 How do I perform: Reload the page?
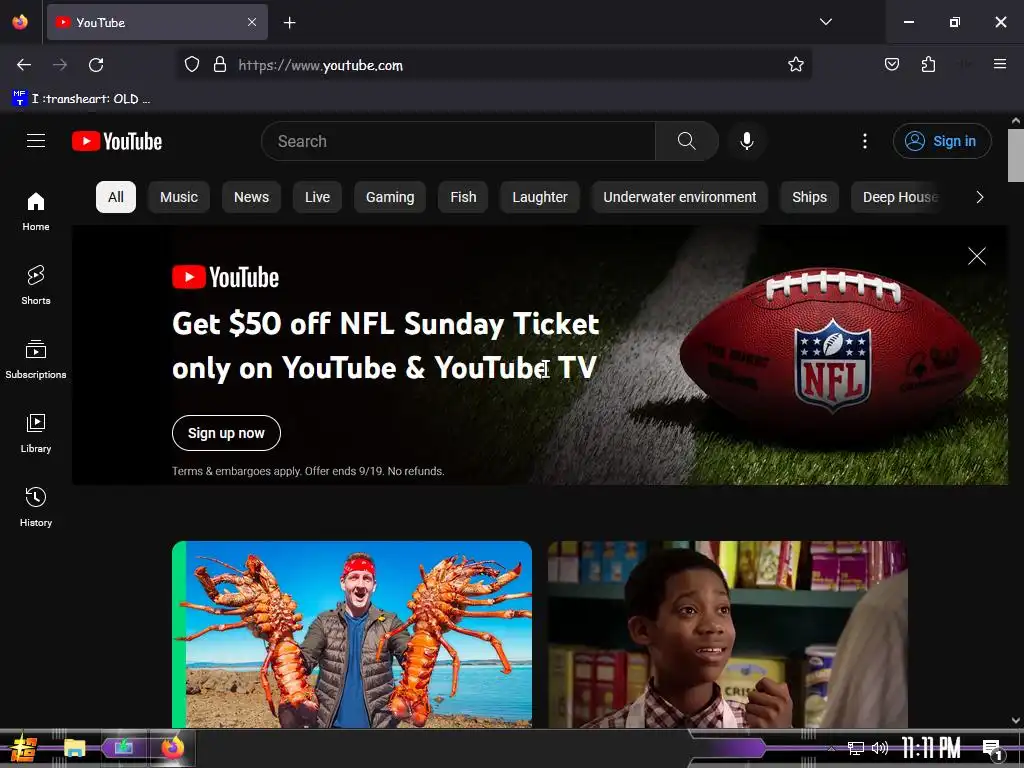pos(96,65)
